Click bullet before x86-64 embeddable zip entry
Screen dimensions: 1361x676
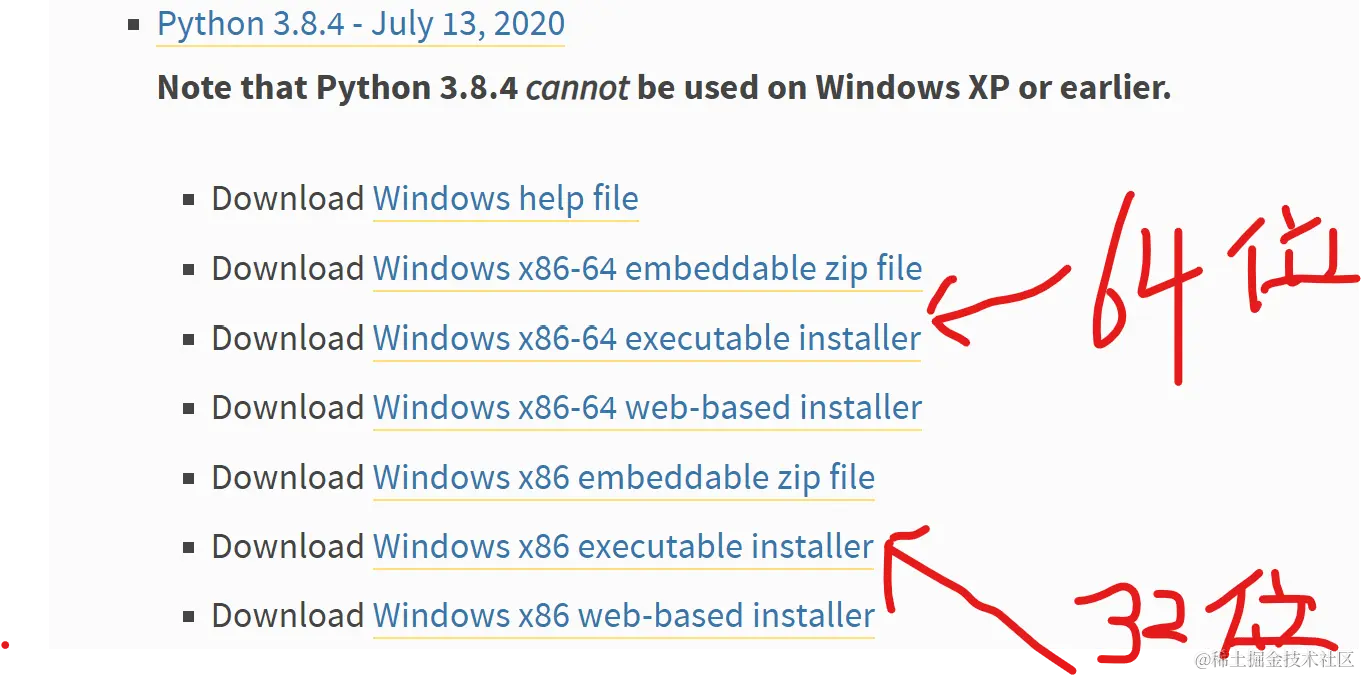pos(189,270)
